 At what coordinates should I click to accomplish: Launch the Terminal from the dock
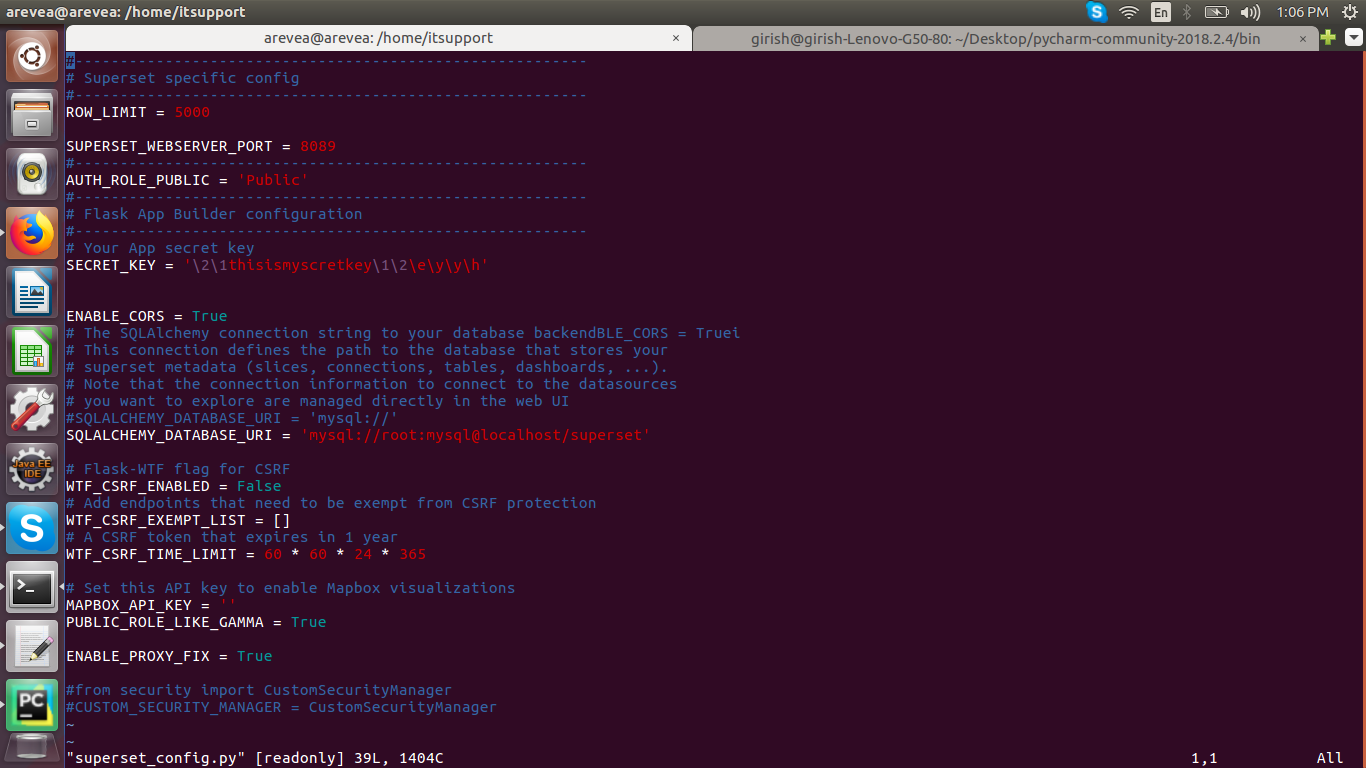click(32, 587)
